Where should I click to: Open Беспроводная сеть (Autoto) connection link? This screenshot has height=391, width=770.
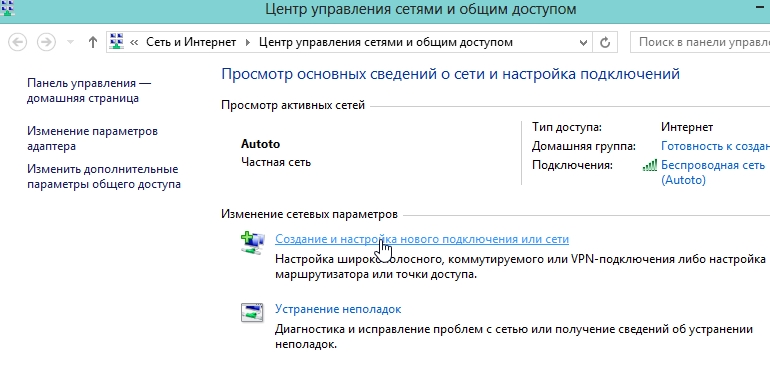713,172
